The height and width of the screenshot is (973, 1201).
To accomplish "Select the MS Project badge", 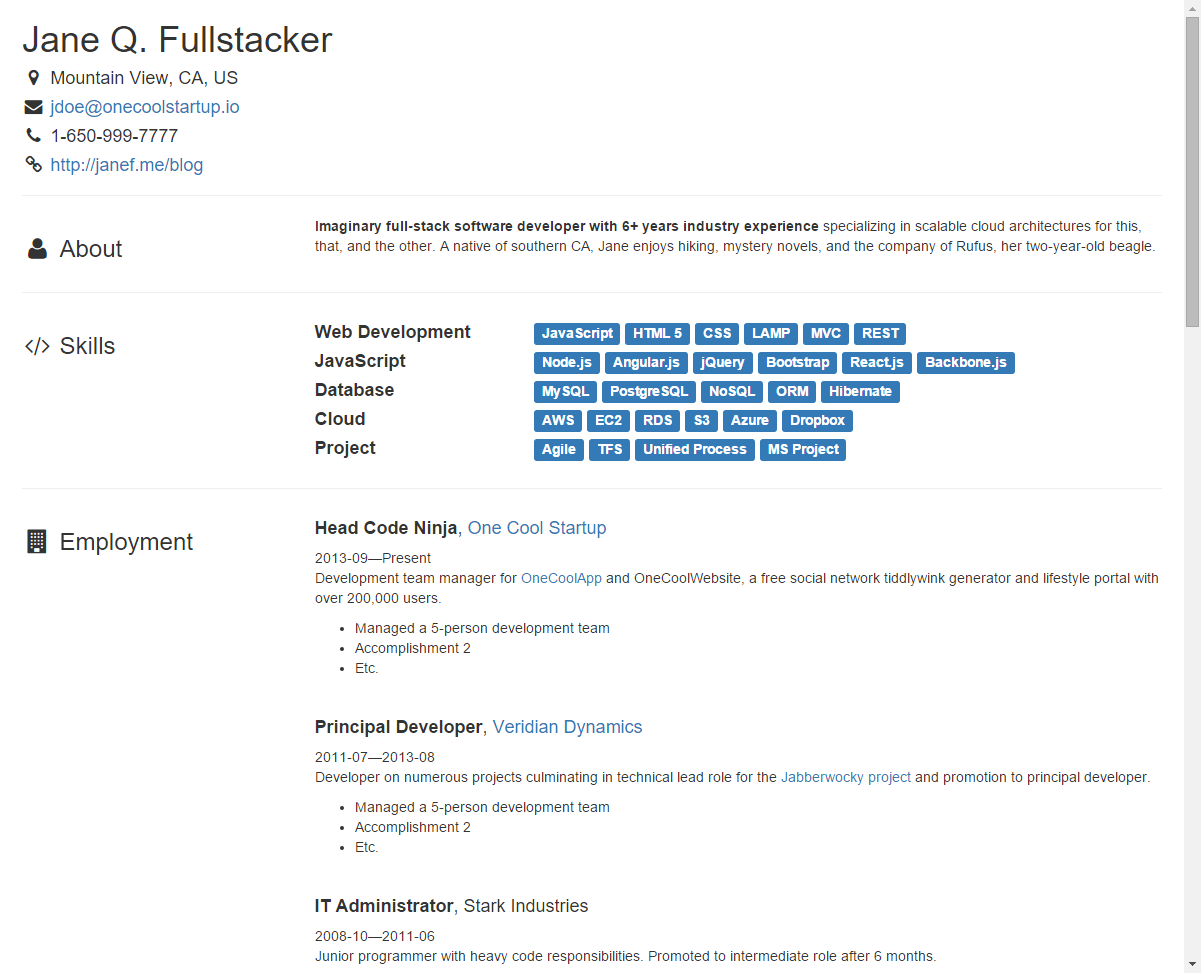I will (803, 450).
